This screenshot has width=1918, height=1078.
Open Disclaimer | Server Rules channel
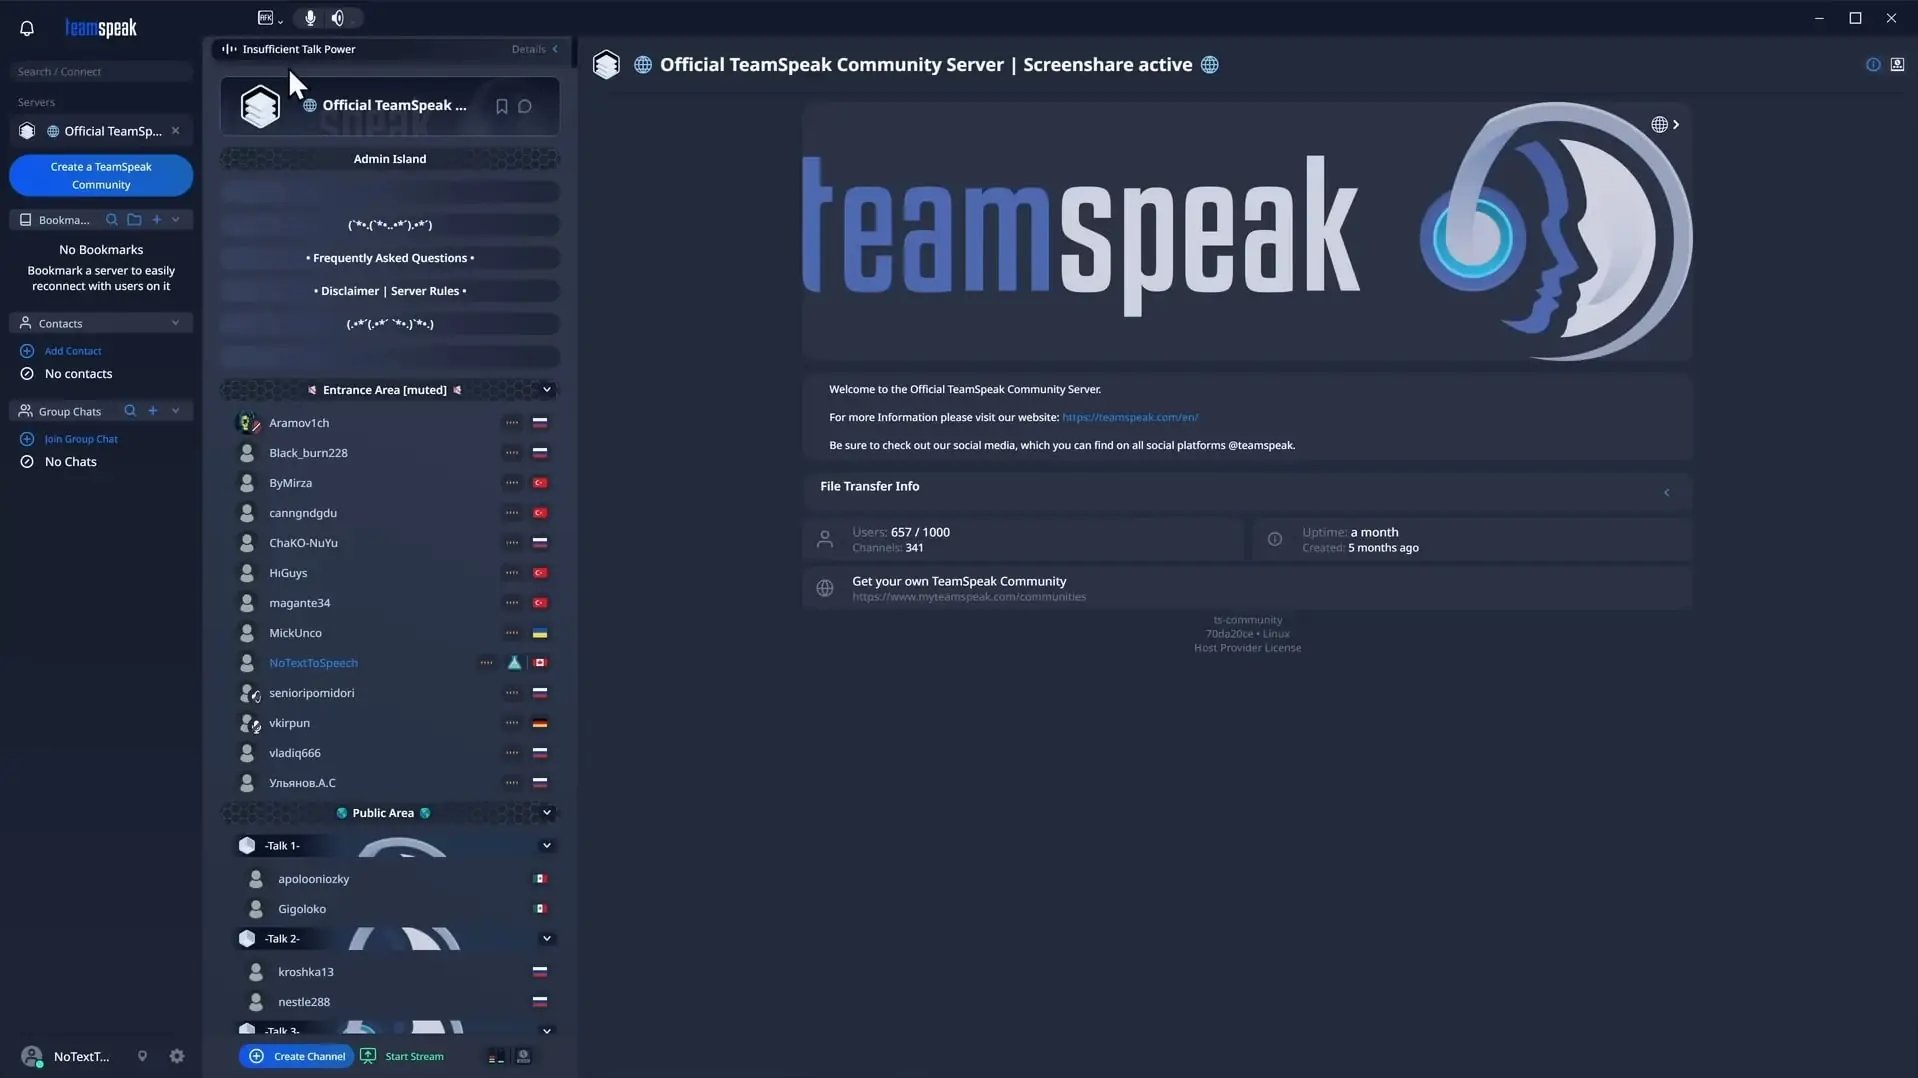[x=390, y=291]
